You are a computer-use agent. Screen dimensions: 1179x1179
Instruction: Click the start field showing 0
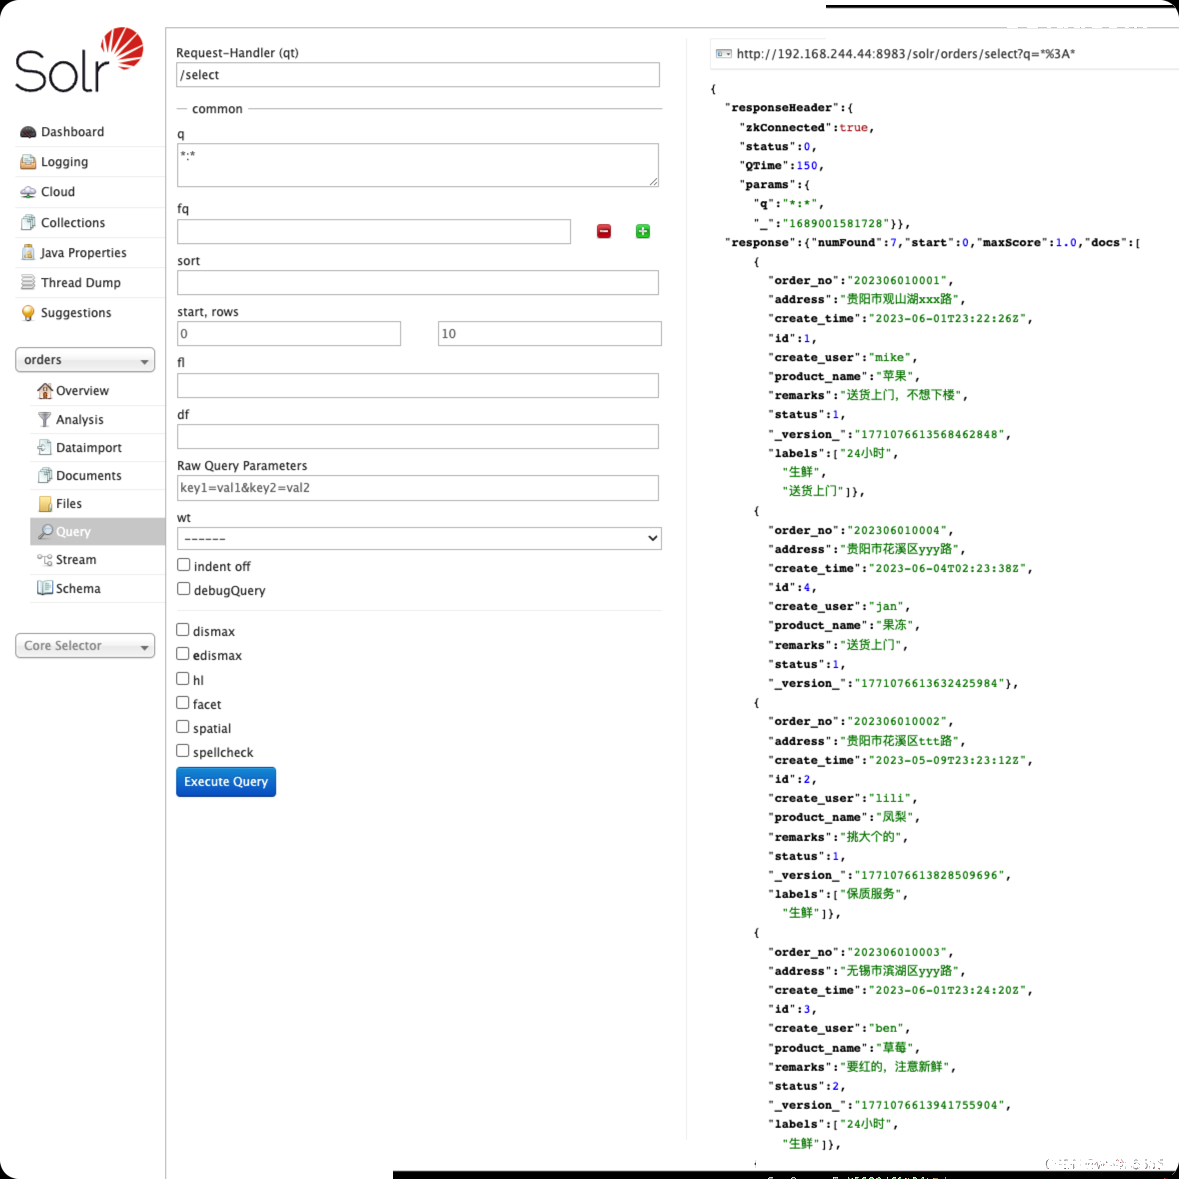(289, 334)
